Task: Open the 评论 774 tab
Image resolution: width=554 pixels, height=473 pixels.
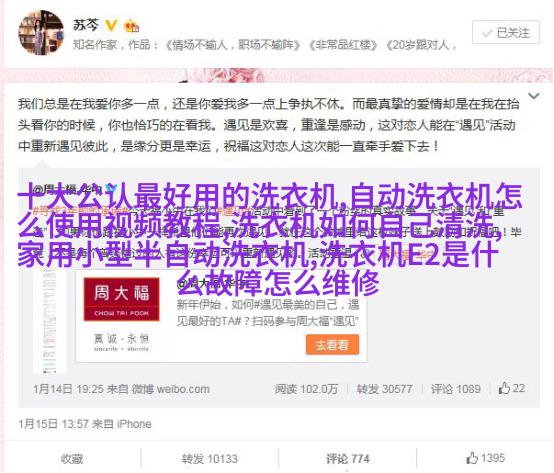Action: (x=347, y=459)
